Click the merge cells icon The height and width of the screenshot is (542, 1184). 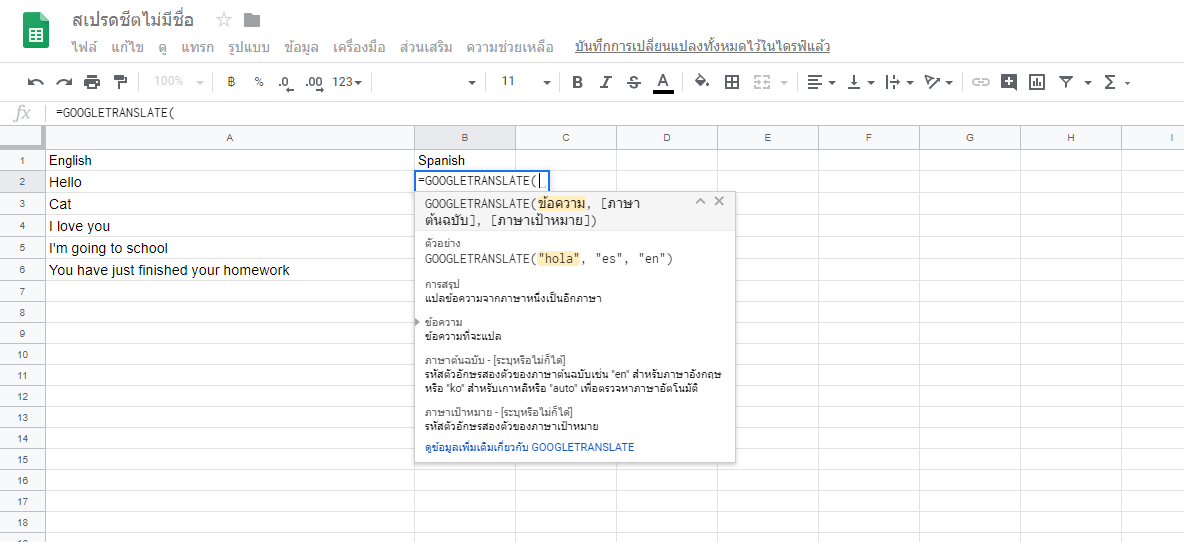click(x=761, y=82)
